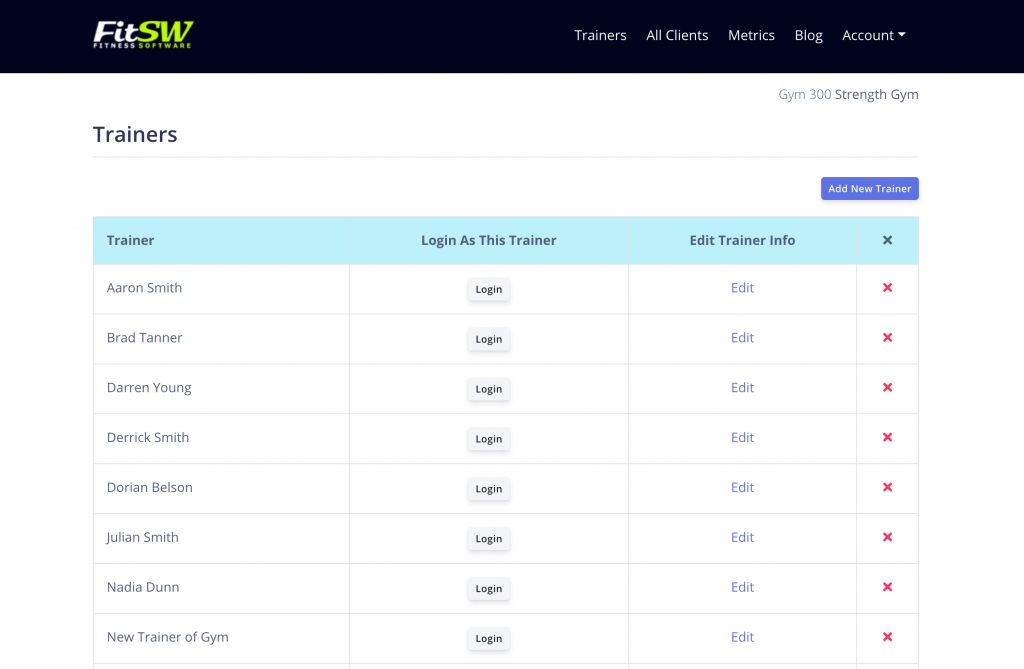Edit Dorian Belson's trainer info
1024x669 pixels.
coord(742,487)
